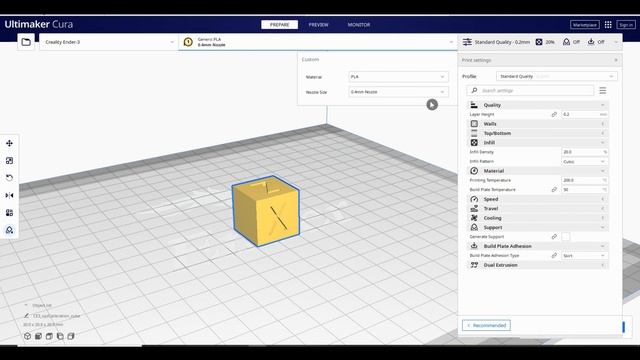The width and height of the screenshot is (640, 360).
Task: Collapse the Quality settings category
Action: pyautogui.click(x=538, y=105)
